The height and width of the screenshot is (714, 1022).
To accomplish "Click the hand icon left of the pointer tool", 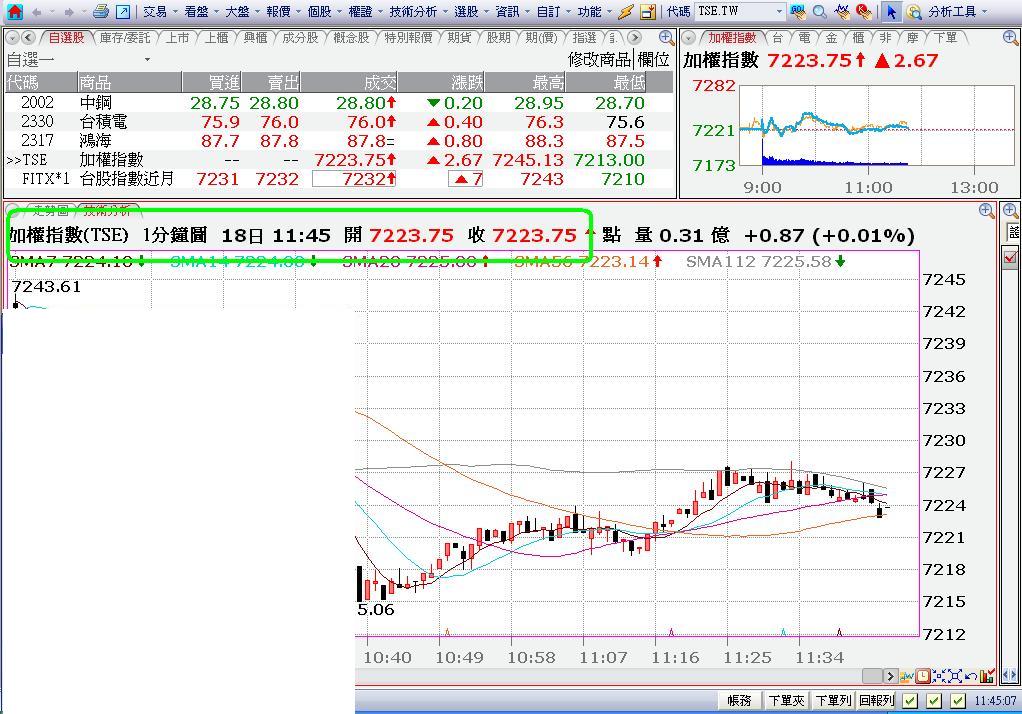I will 864,12.
